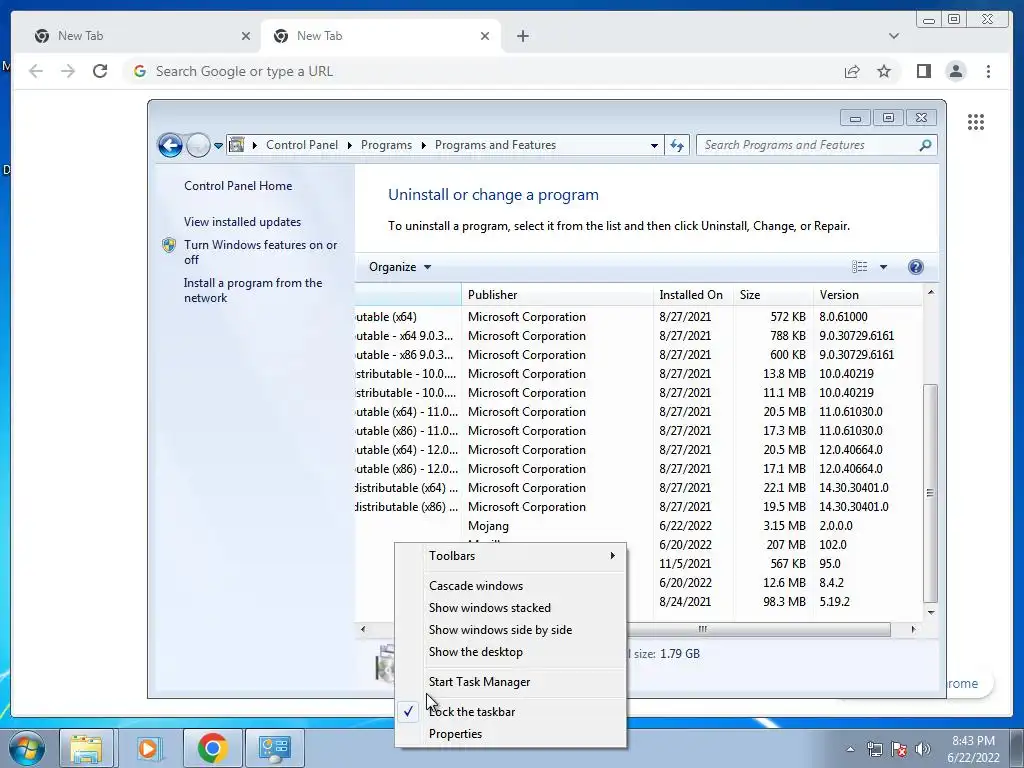Image resolution: width=1024 pixels, height=768 pixels.
Task: Choose Start Task Manager
Action: (510, 682)
